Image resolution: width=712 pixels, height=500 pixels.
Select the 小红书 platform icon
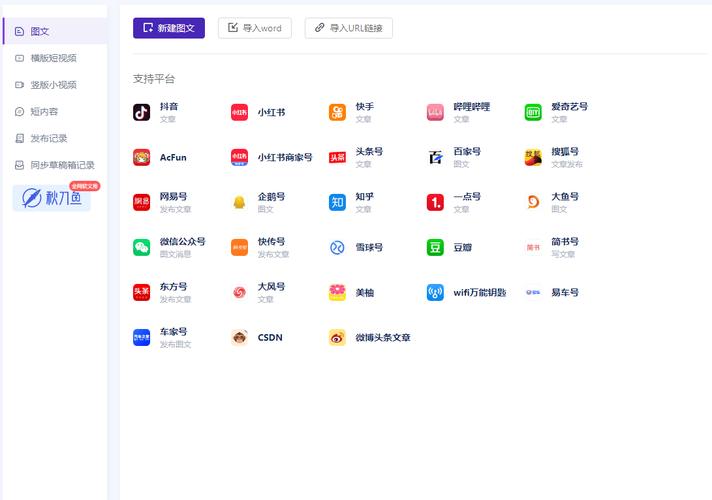pyautogui.click(x=239, y=112)
